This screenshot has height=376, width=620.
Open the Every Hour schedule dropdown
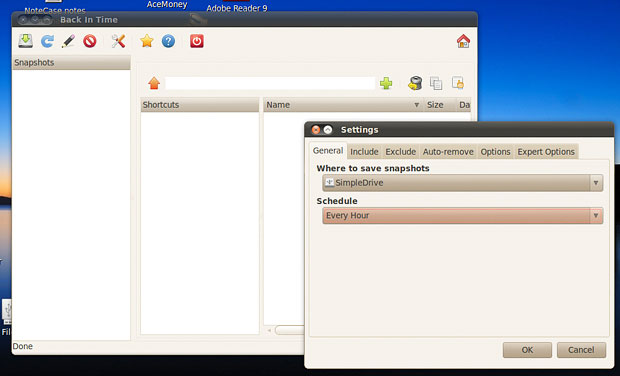point(463,216)
